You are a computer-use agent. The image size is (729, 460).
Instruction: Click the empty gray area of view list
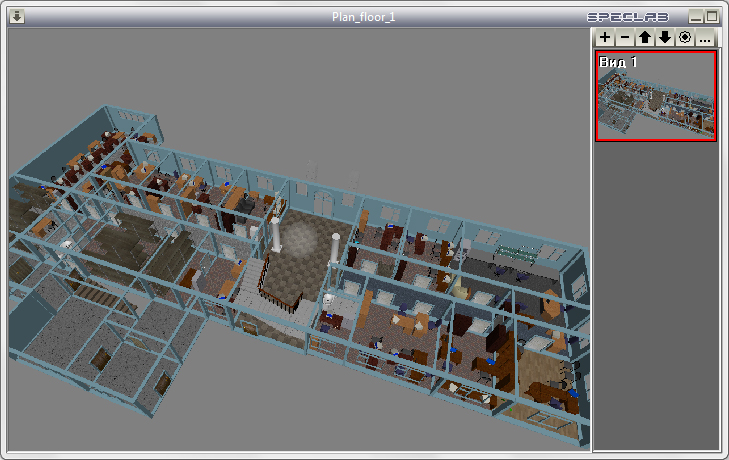(x=656, y=295)
